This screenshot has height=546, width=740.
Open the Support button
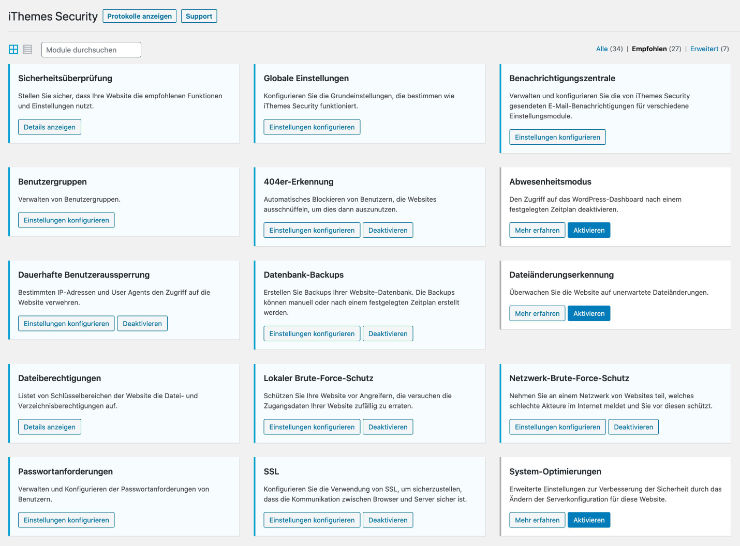click(199, 16)
